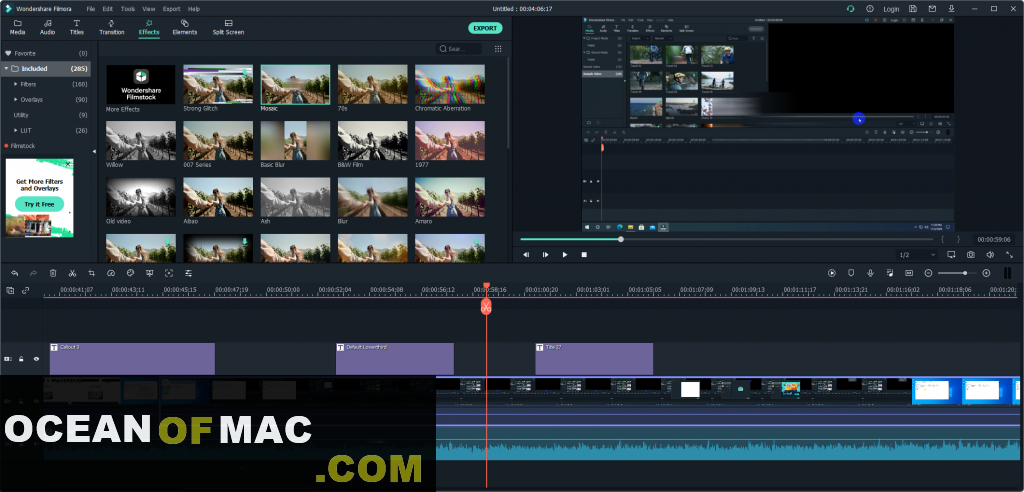The image size is (1024, 492).
Task: Click the Login link
Action: 891,9
